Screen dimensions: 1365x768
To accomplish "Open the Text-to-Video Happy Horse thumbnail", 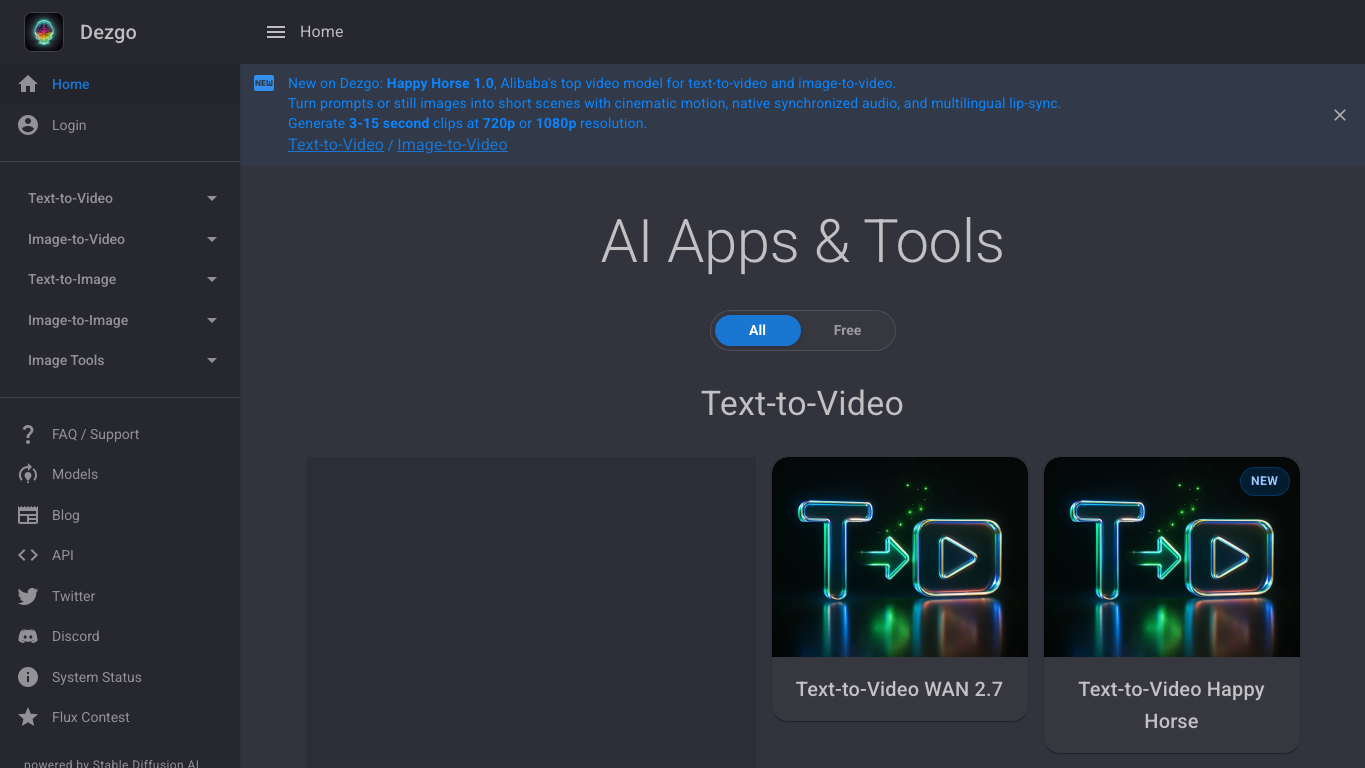I will point(1172,557).
